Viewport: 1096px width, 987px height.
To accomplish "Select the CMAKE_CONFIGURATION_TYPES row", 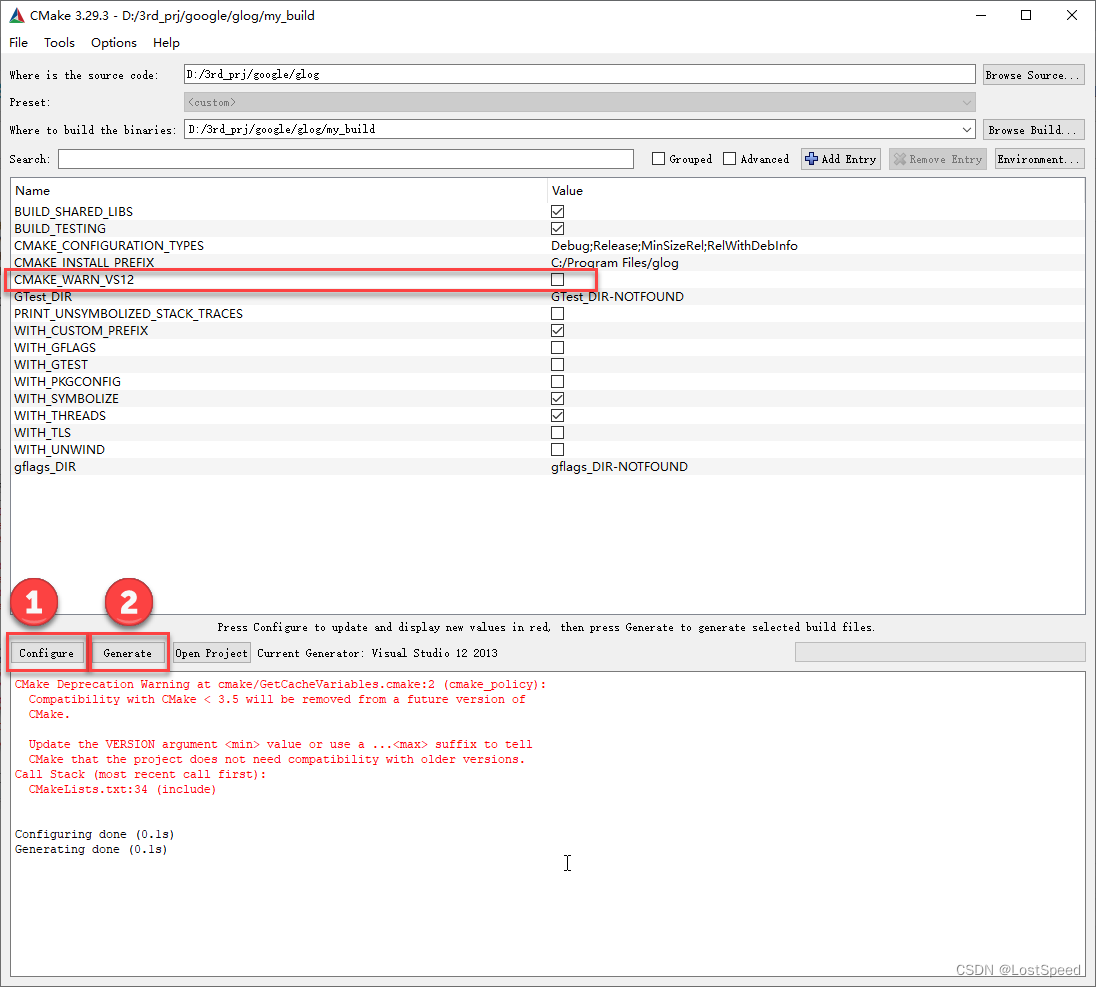I will click(547, 246).
